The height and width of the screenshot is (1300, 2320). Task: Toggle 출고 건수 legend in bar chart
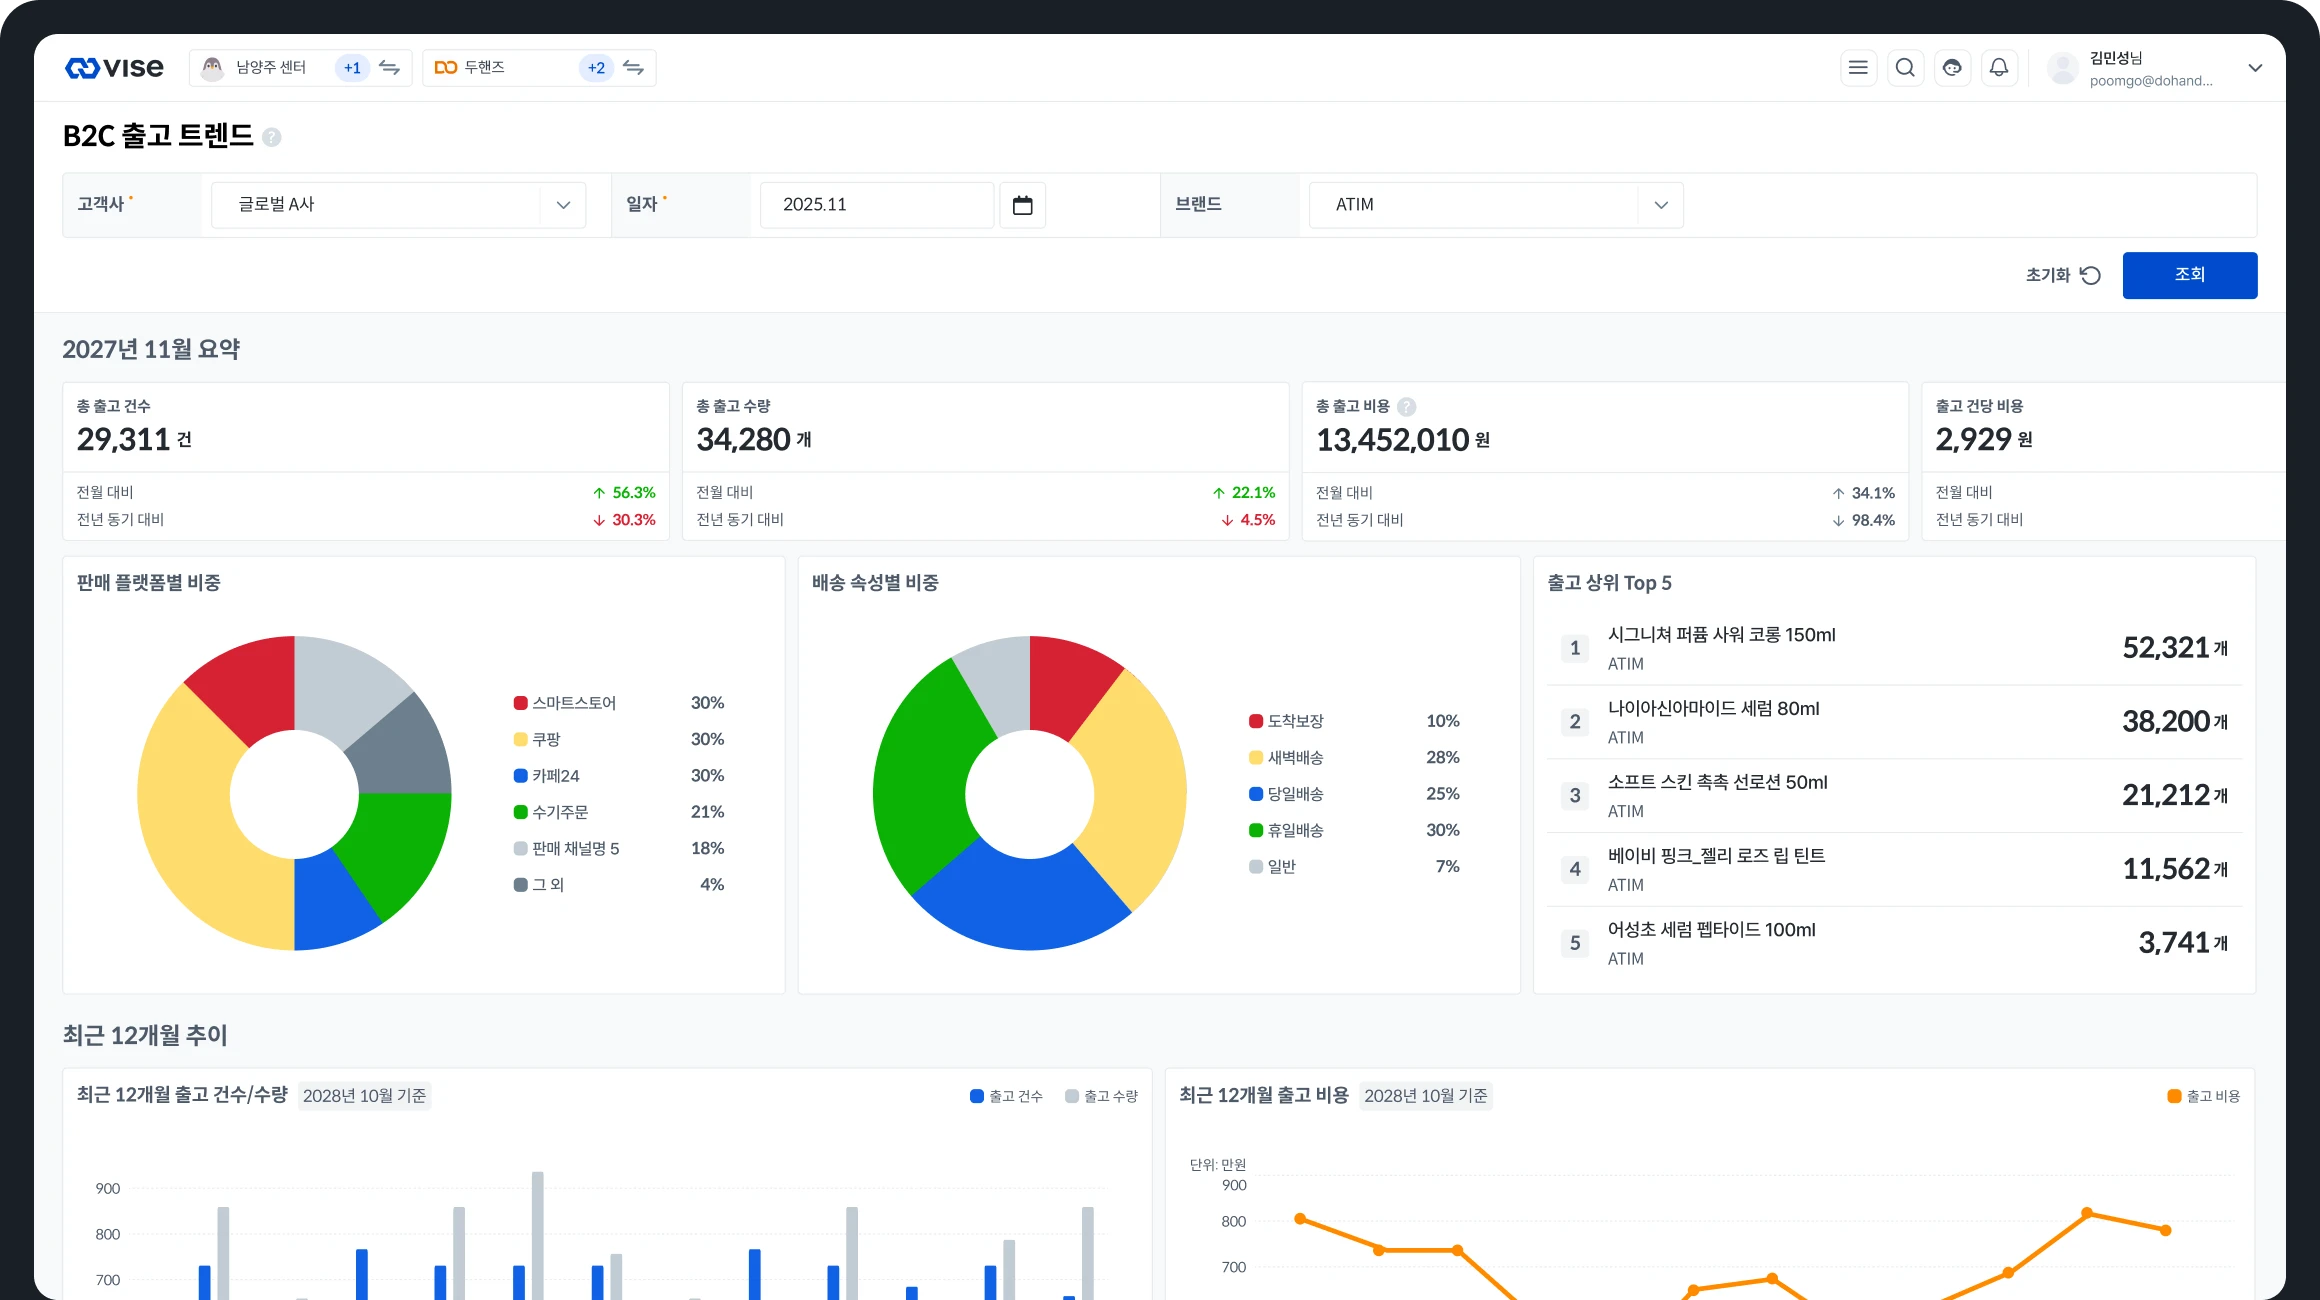1006,1096
